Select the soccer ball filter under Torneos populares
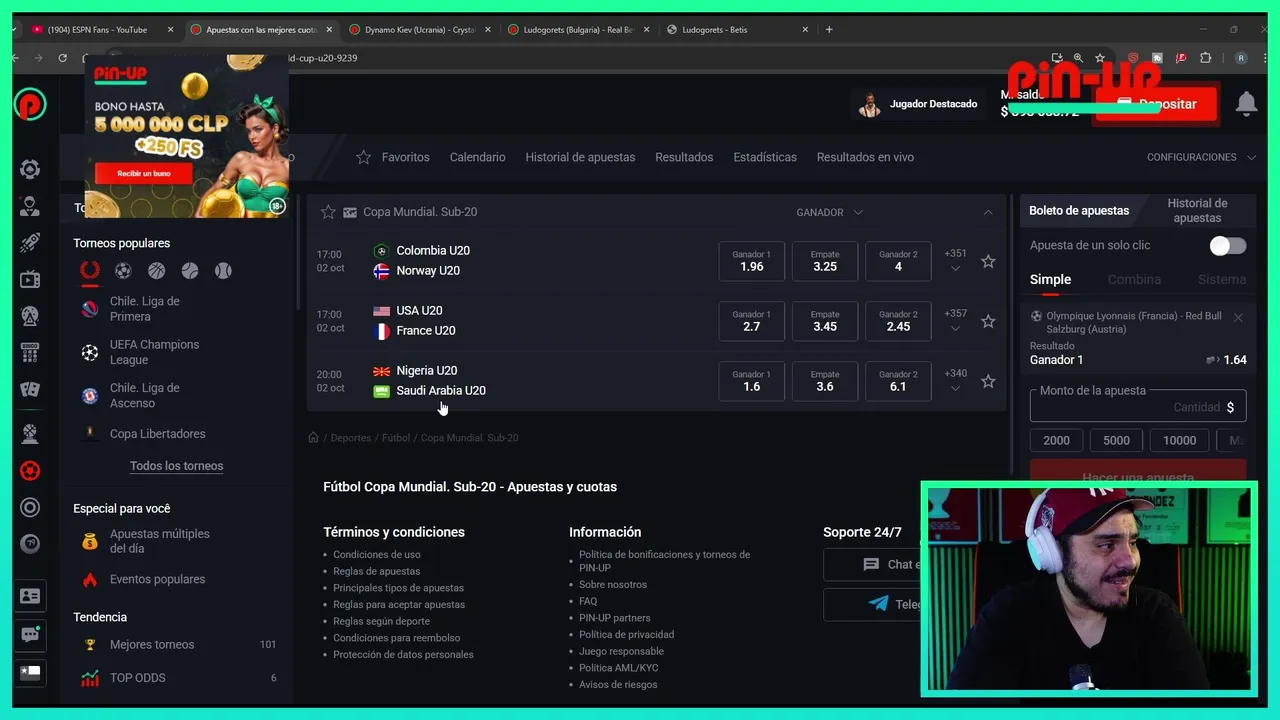The width and height of the screenshot is (1280, 720). click(x=123, y=270)
